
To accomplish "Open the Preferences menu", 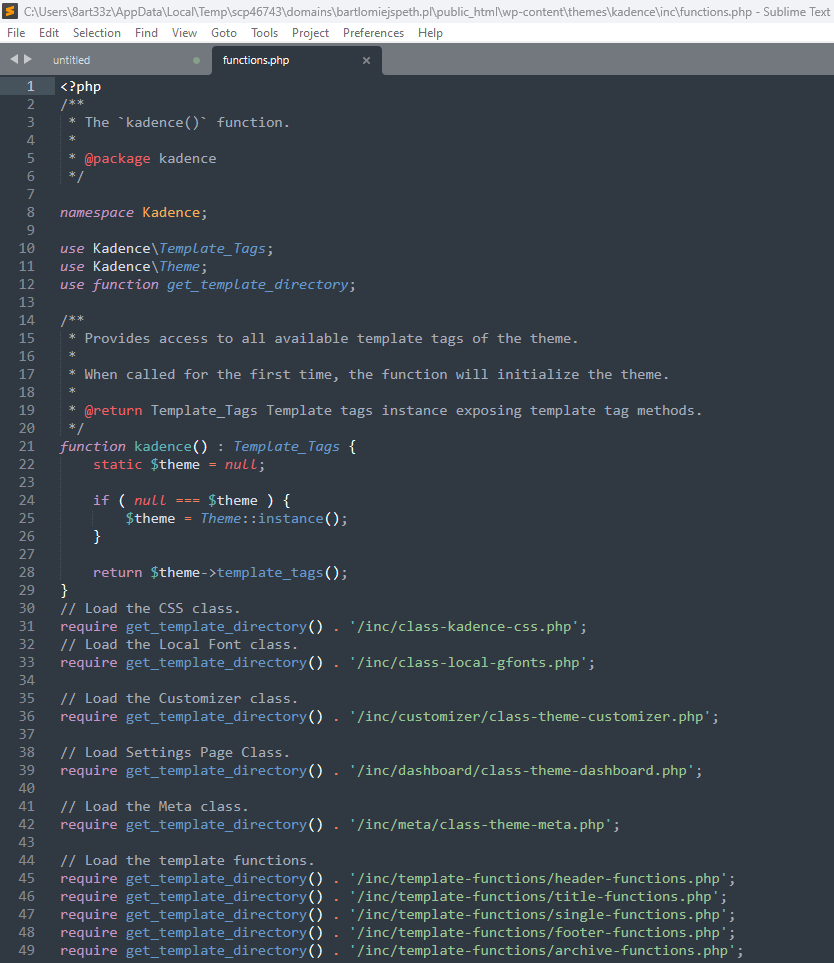I will pos(373,32).
